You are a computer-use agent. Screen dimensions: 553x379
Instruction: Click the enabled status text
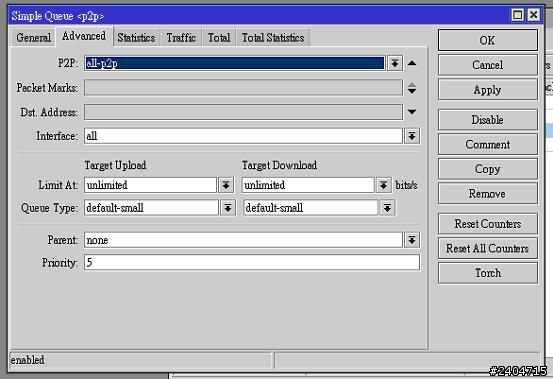[x=28, y=360]
